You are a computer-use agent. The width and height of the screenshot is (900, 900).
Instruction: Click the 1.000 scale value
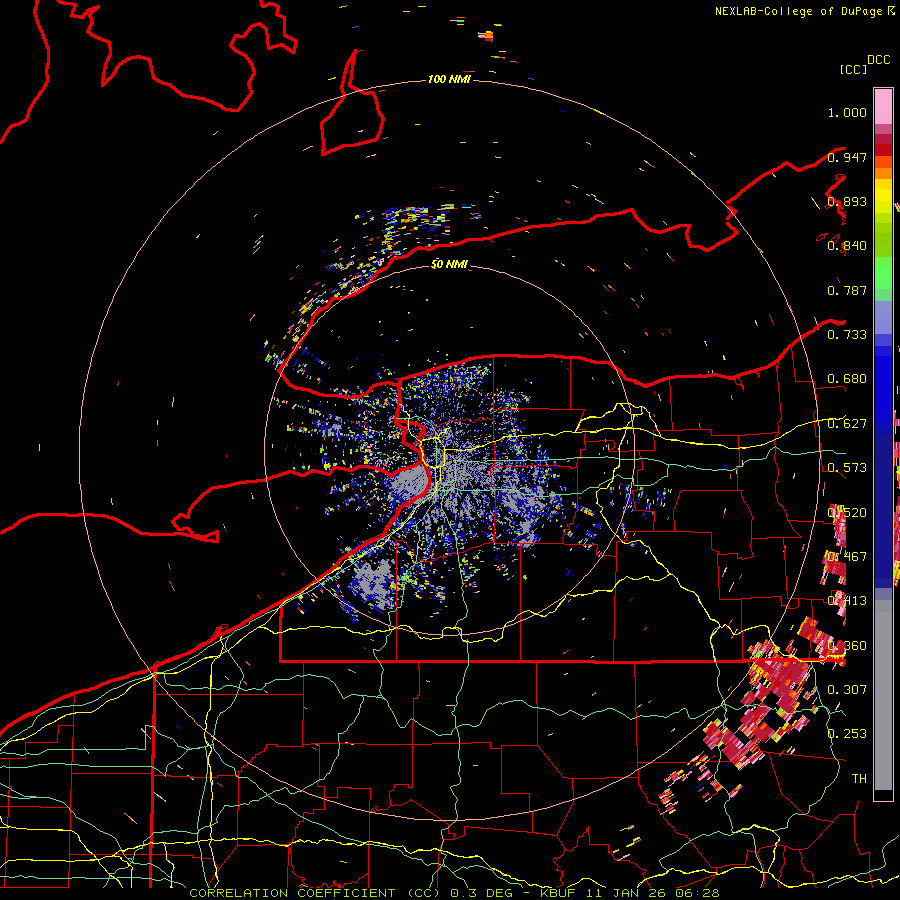847,112
